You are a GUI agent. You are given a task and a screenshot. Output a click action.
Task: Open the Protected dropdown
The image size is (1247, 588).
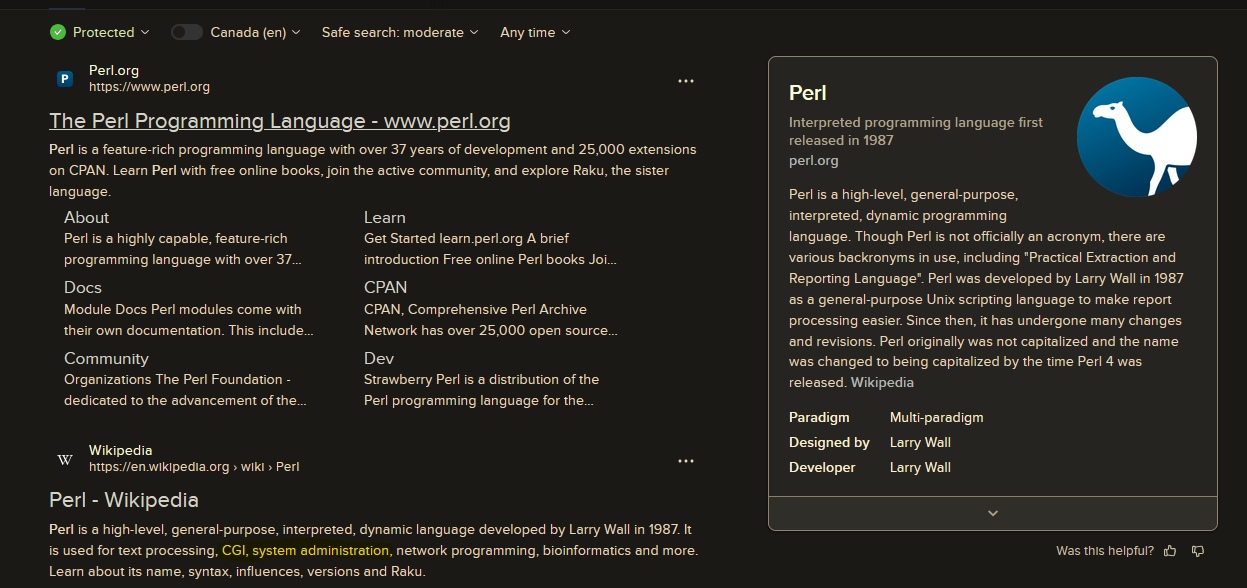[x=111, y=32]
